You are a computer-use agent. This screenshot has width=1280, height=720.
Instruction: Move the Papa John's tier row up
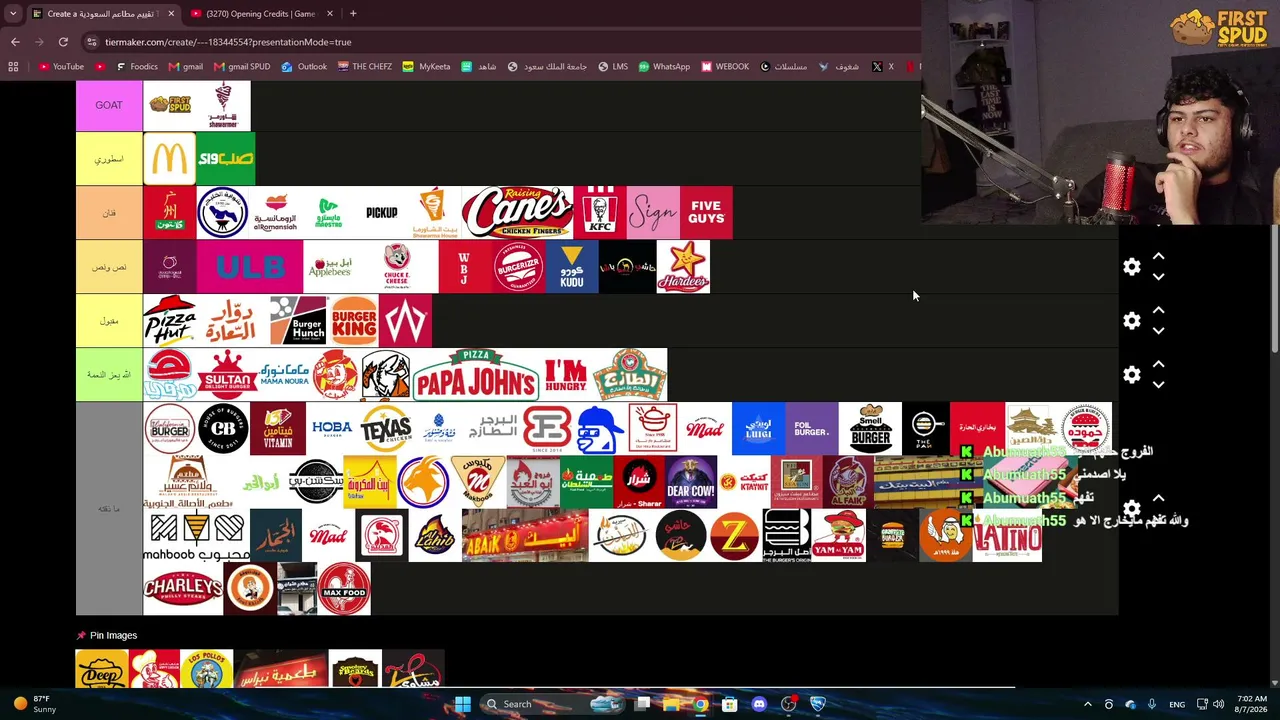1158,364
